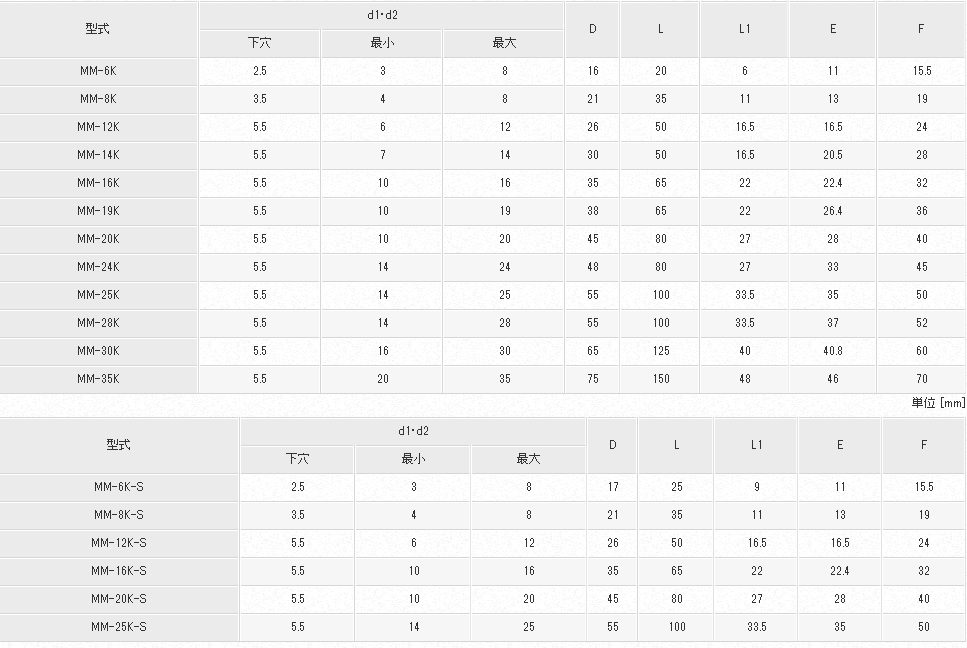Click the 40.8 value in the E column
The image size is (967, 648).
tap(832, 351)
